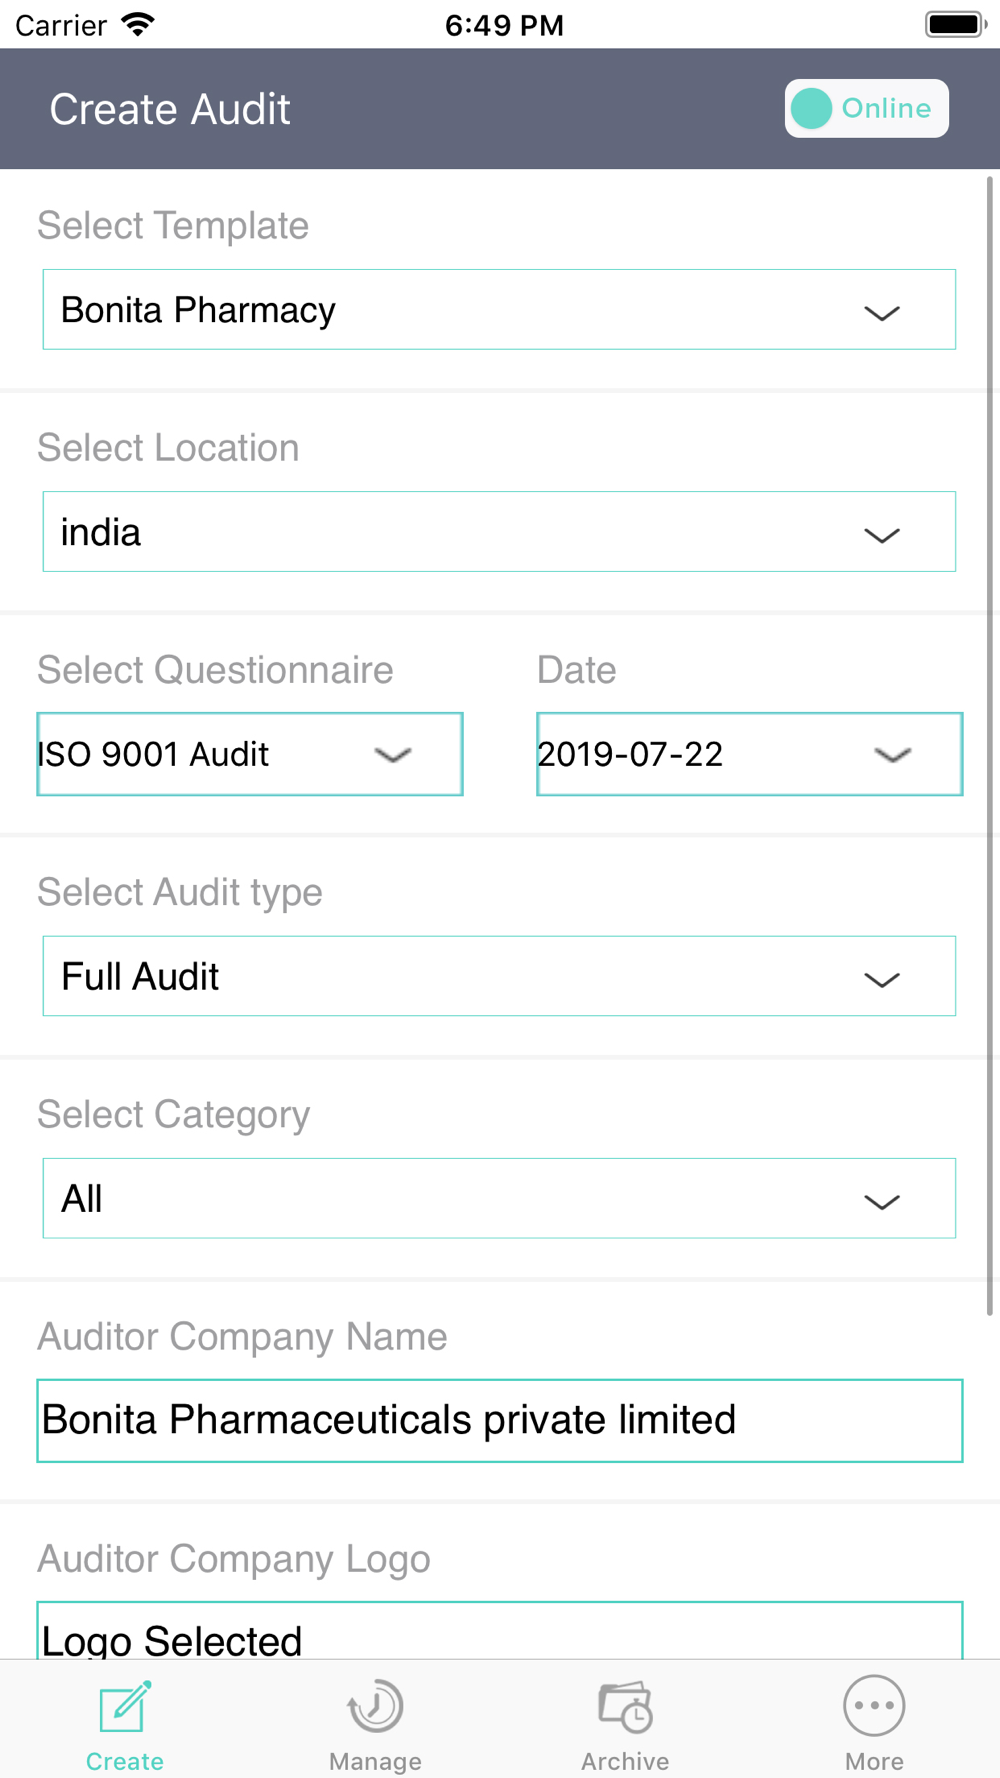
Task: Switch to the Archive tab label
Action: point(625,1761)
